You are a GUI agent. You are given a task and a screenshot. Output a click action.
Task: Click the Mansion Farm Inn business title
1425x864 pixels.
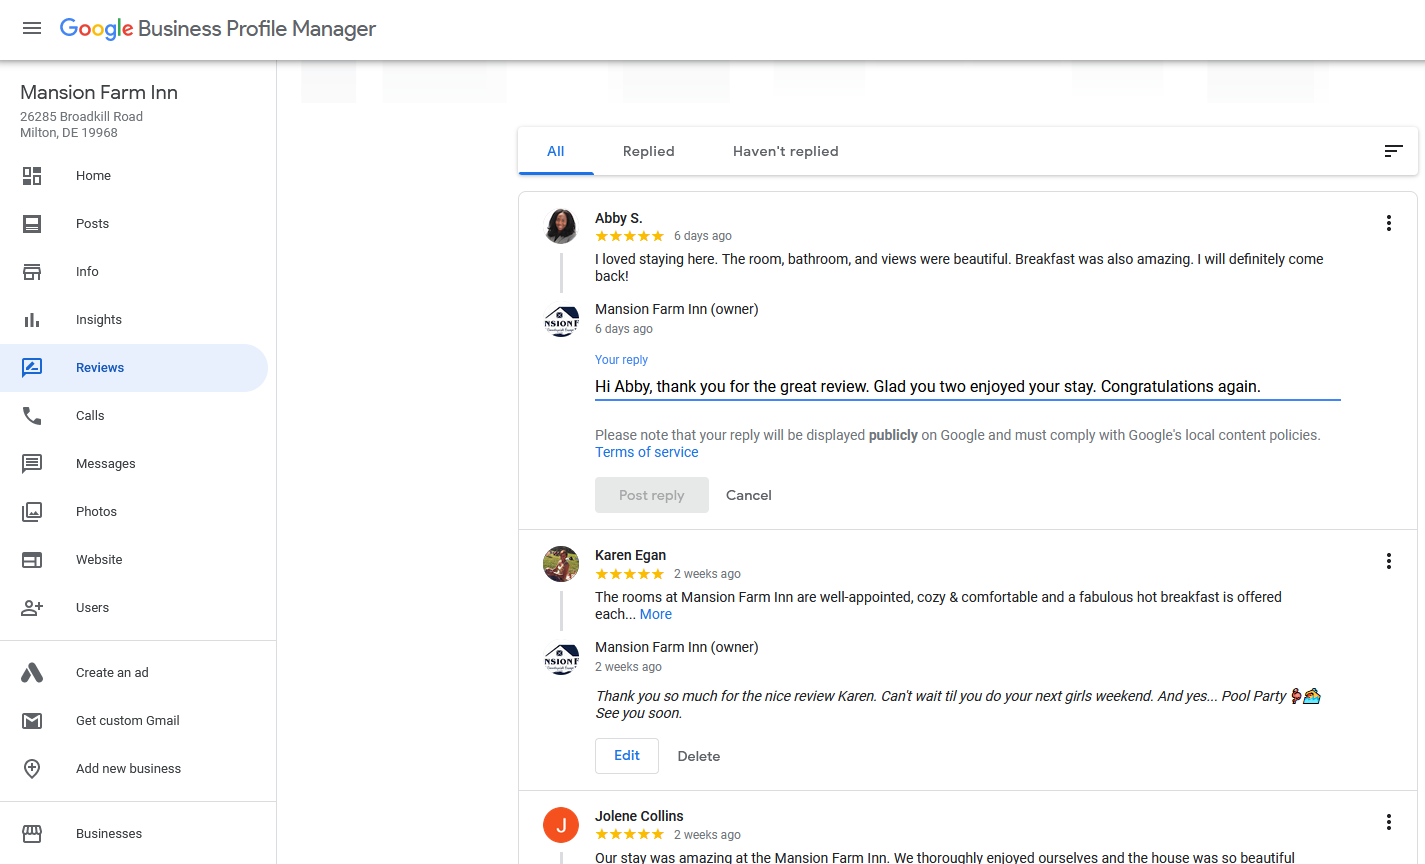click(99, 92)
